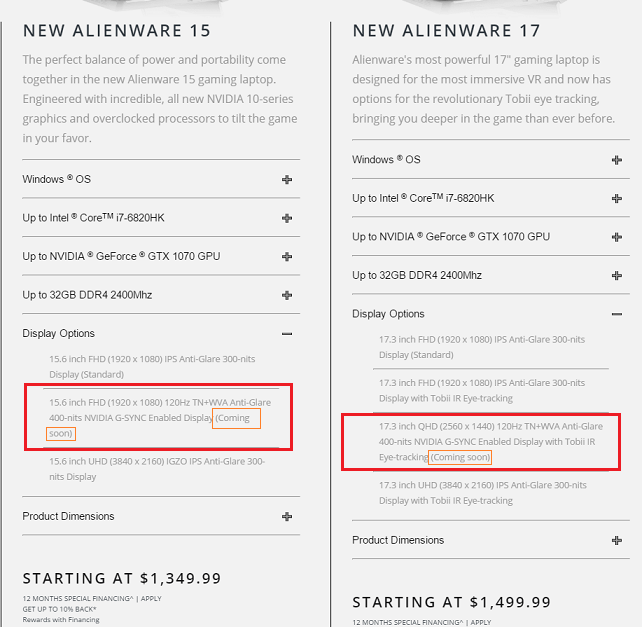Collapse Display Options minus icon for Alienware 17
Viewport: 642px width, 627px height.
click(617, 314)
